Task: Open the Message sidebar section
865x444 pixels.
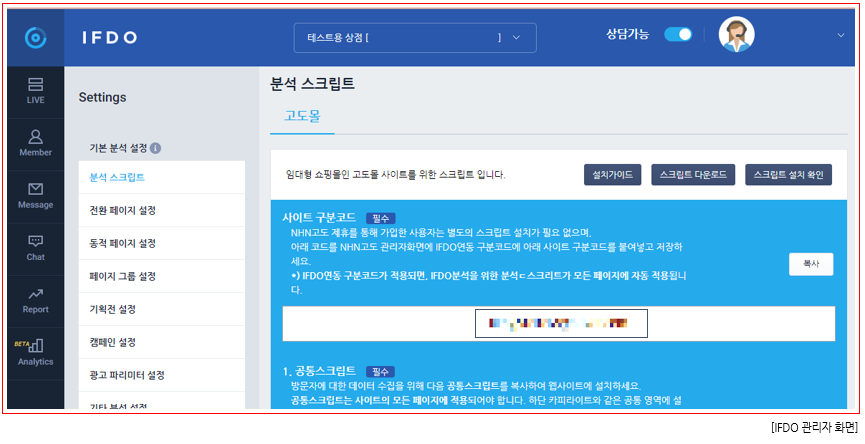Action: pos(36,196)
